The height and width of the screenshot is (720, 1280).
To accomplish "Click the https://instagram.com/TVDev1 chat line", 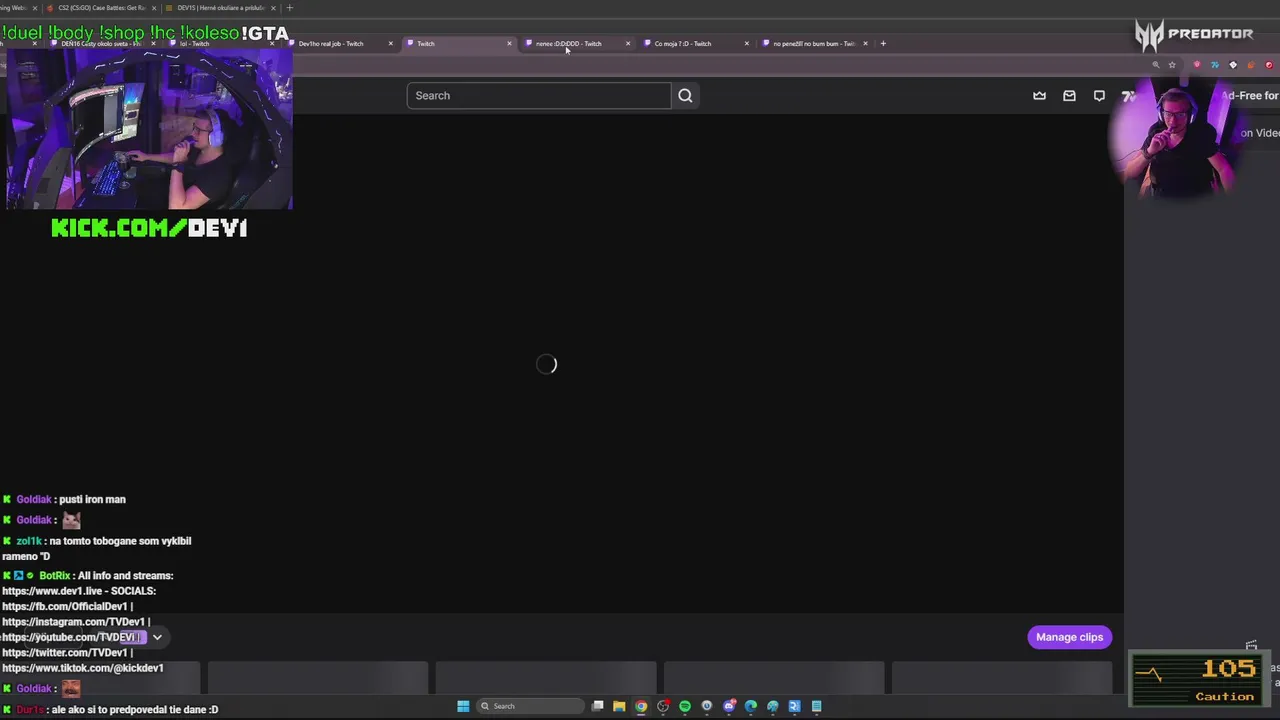I will 76,622.
